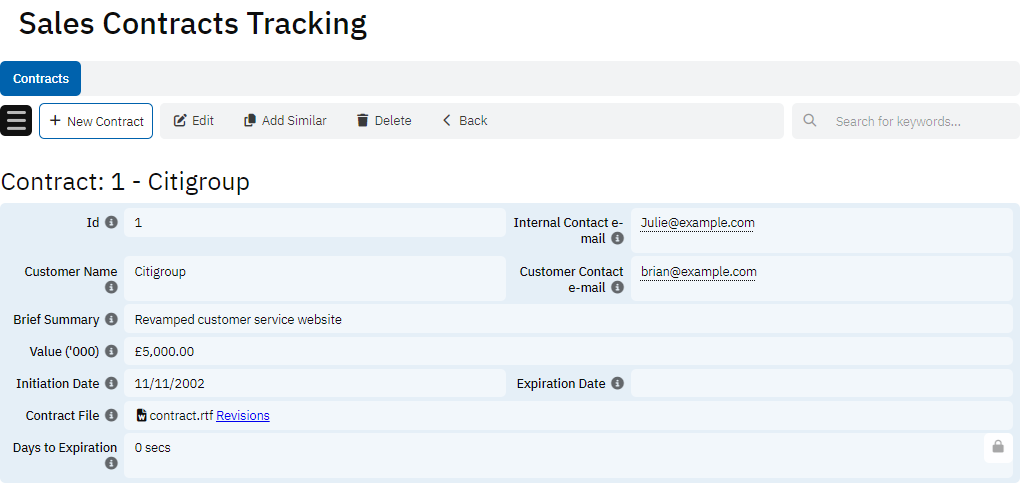Click the Brief Summary info icon
This screenshot has height=488, width=1024.
pos(111,320)
